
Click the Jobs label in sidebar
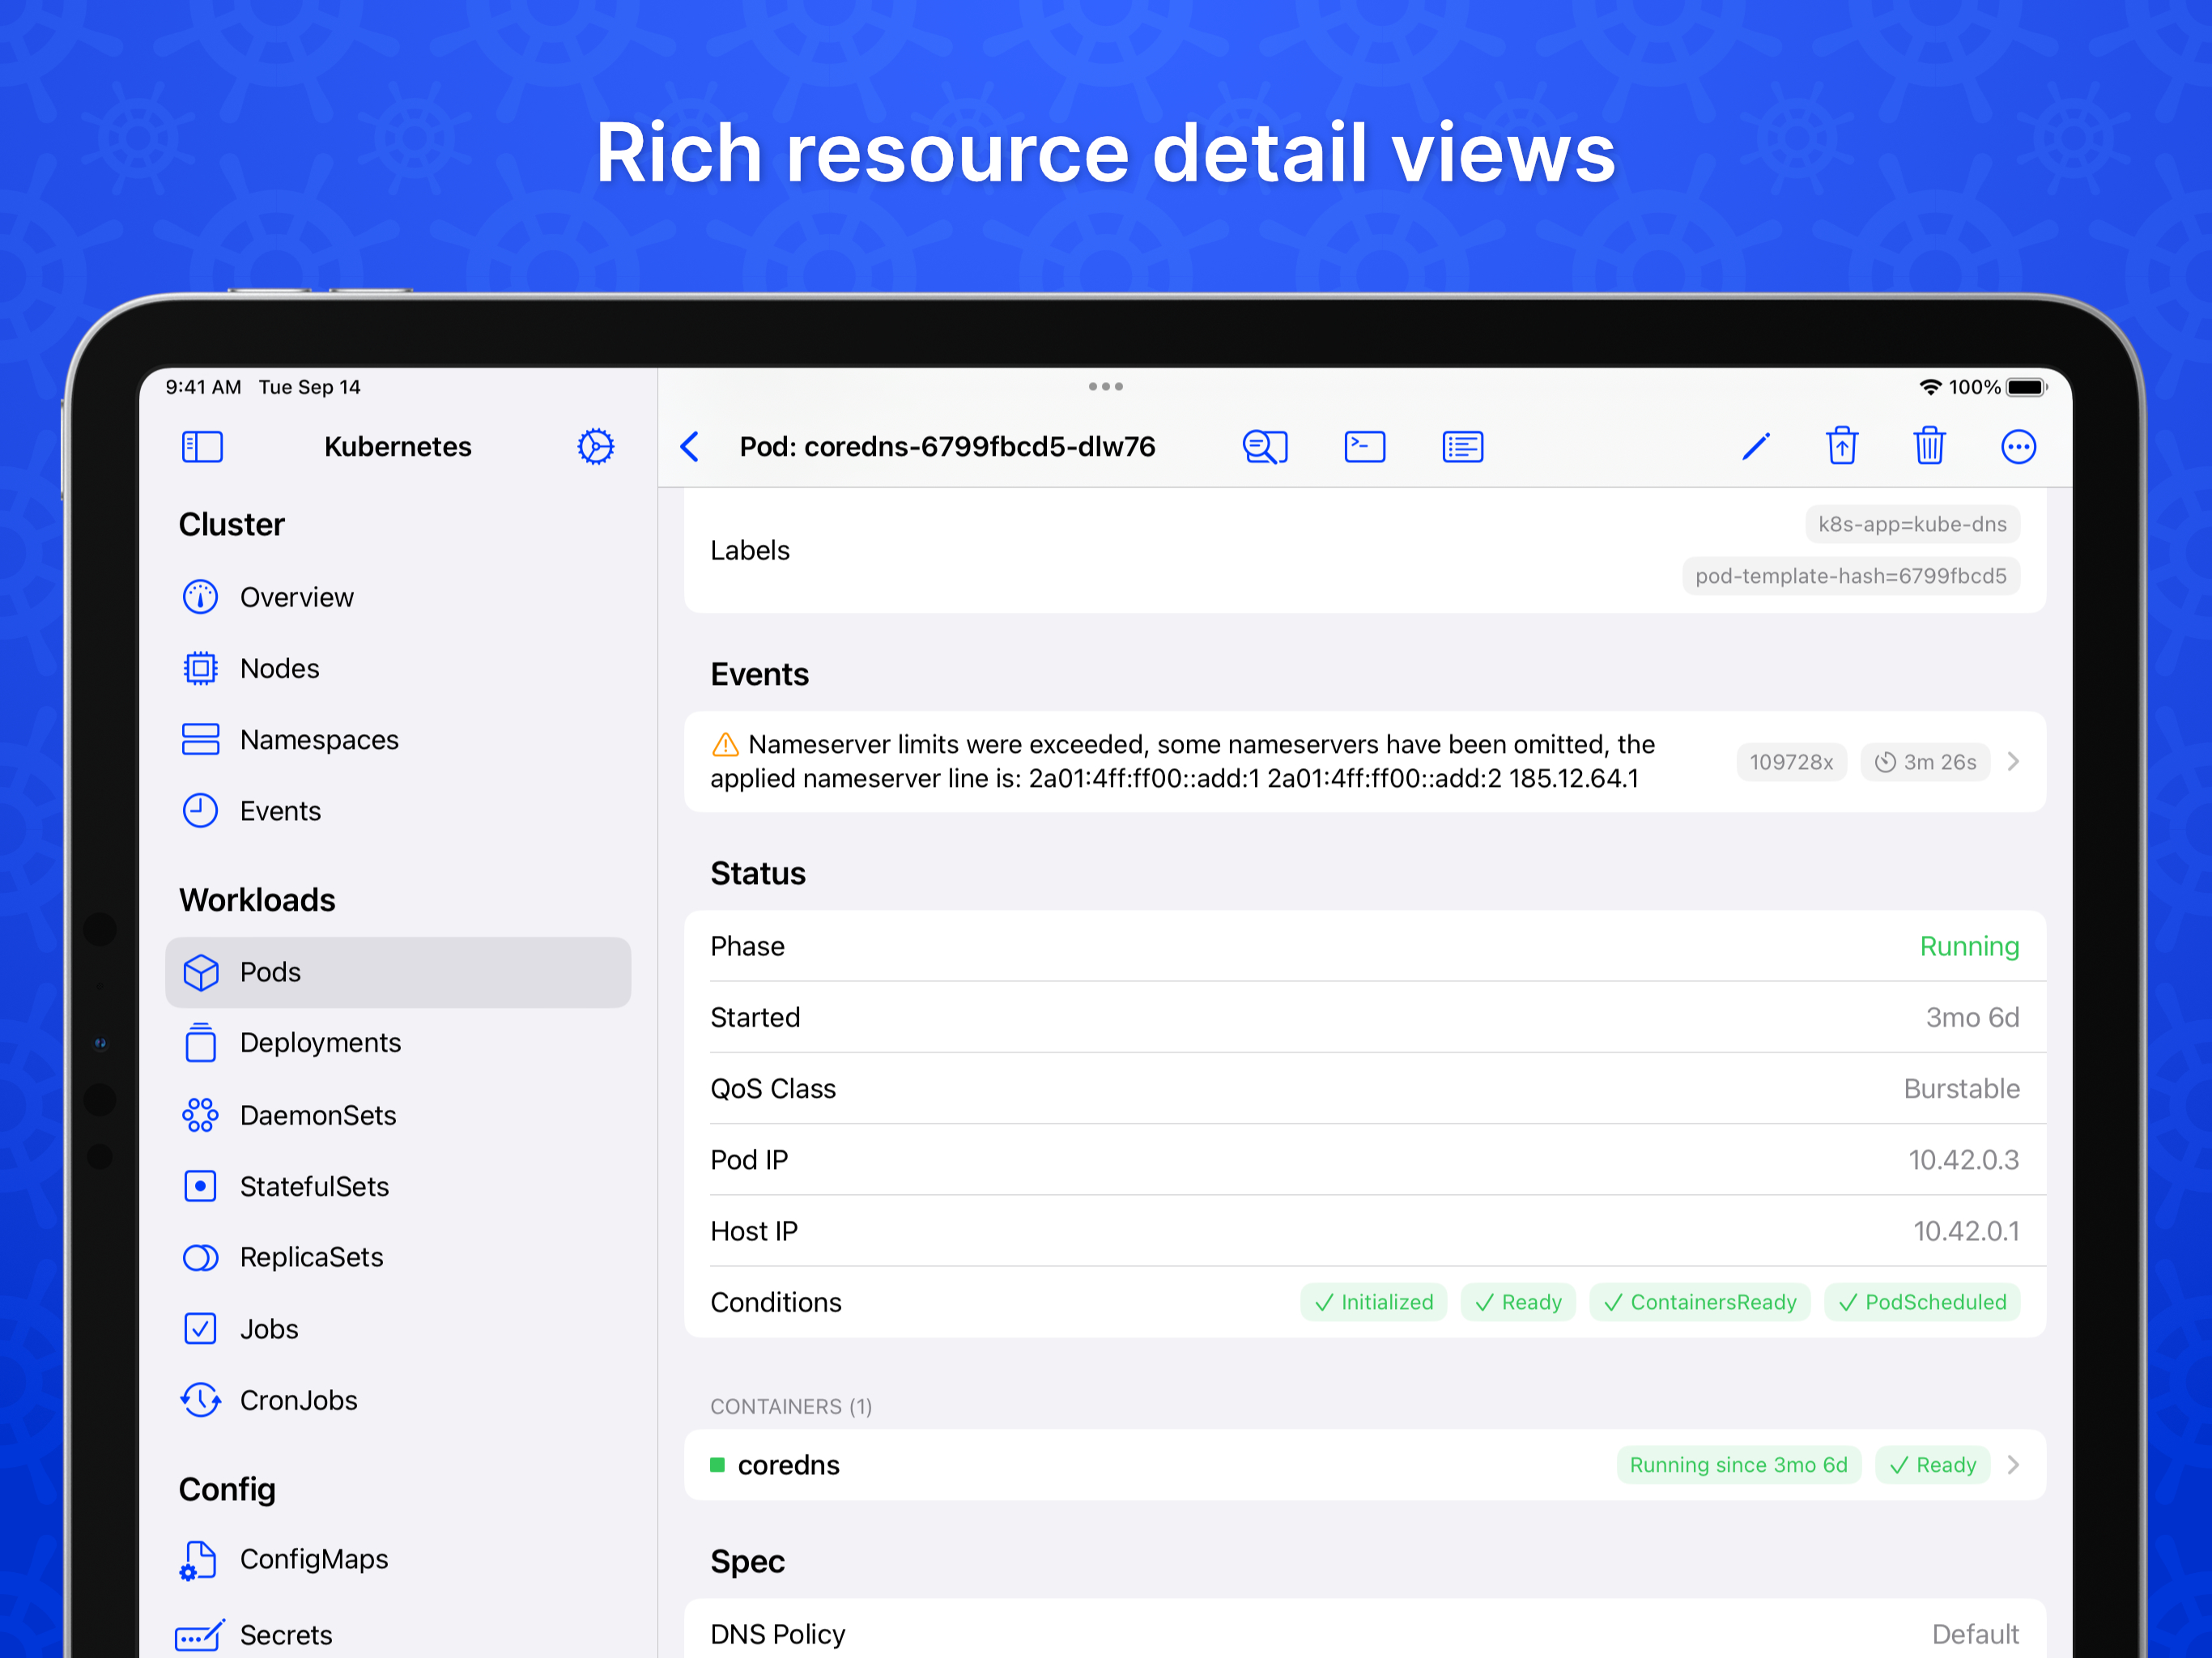coord(269,1329)
